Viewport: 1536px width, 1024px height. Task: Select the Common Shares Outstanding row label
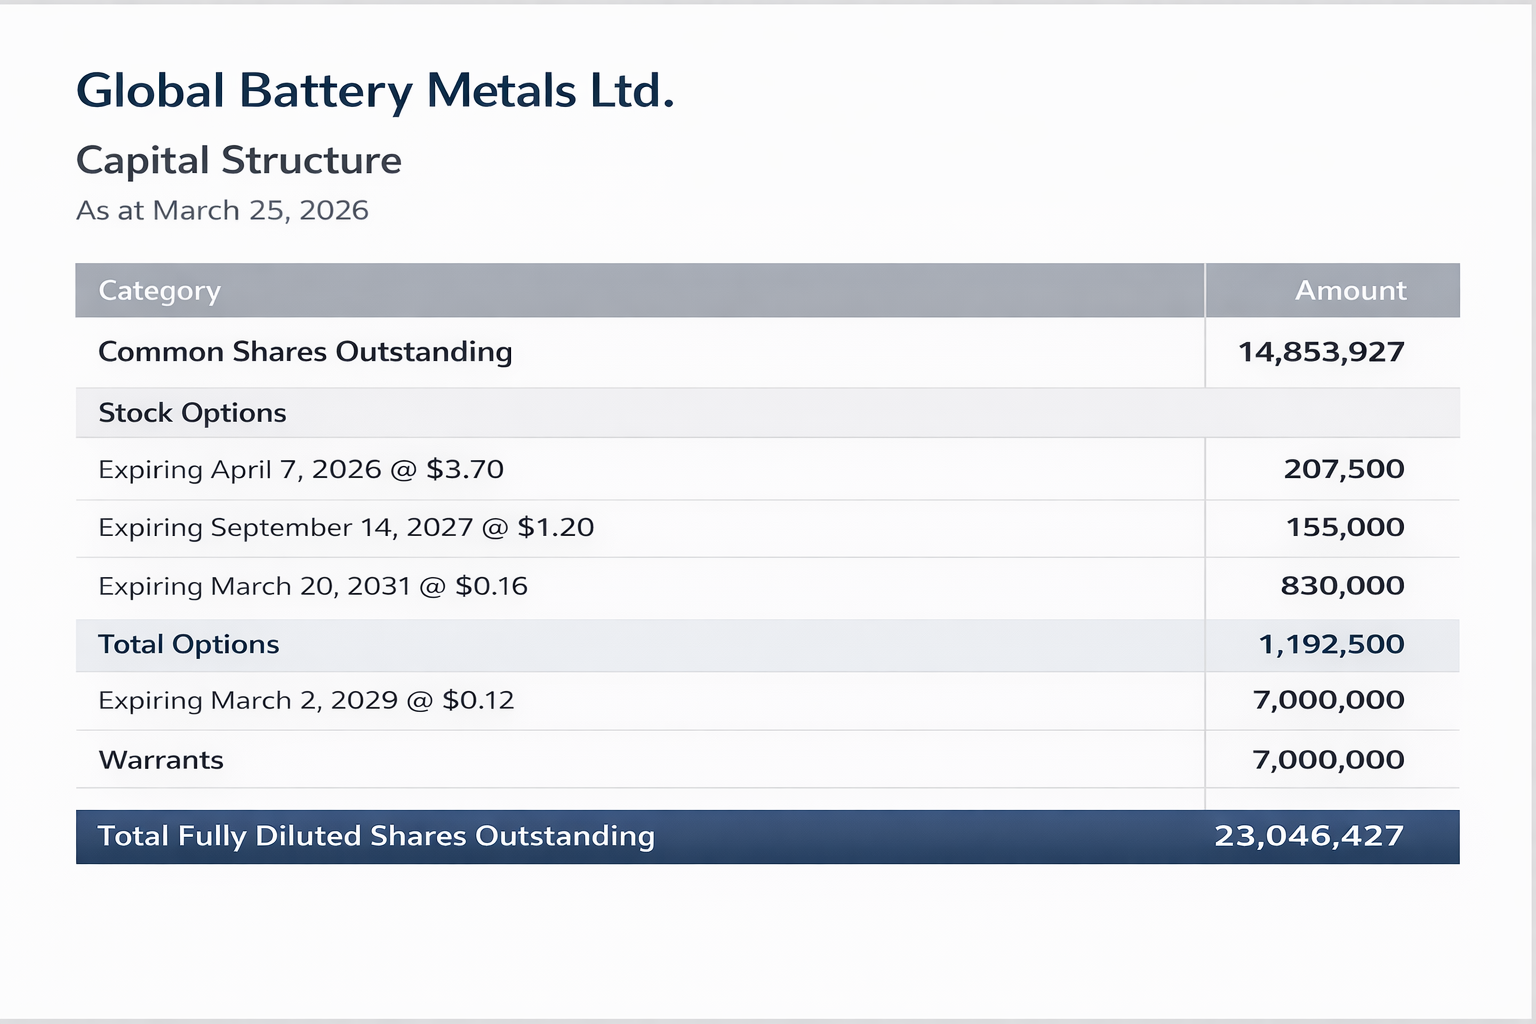click(305, 352)
